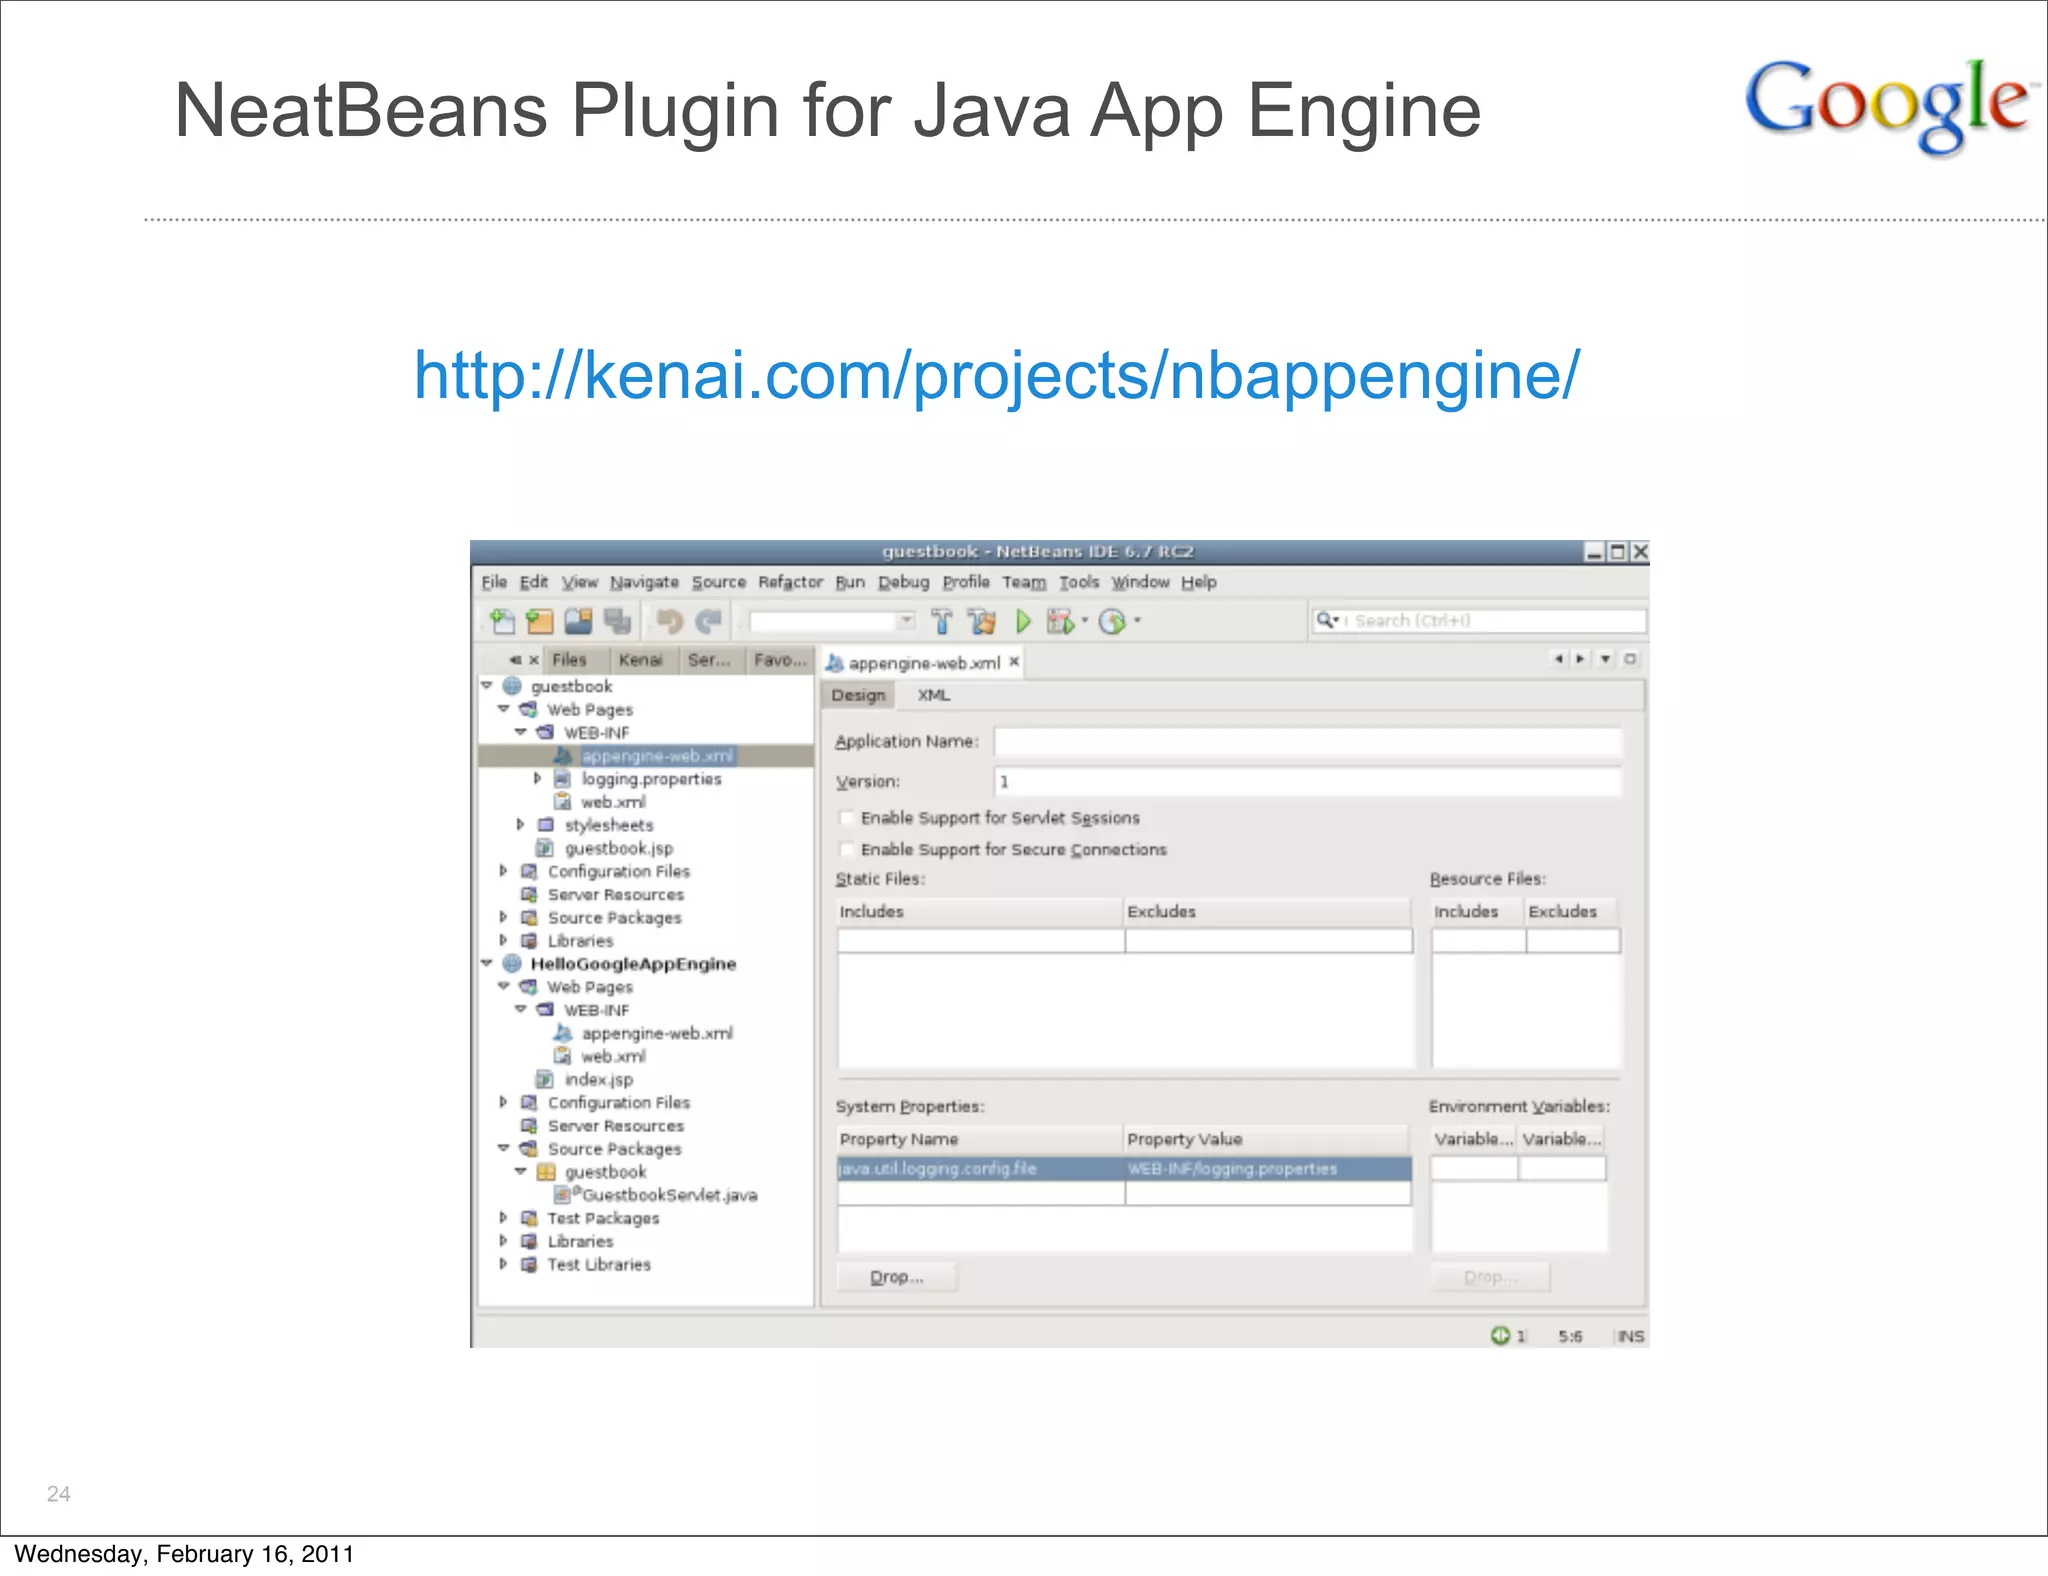Image resolution: width=2048 pixels, height=1576 pixels.
Task: Open the Refactor menu
Action: tap(790, 582)
